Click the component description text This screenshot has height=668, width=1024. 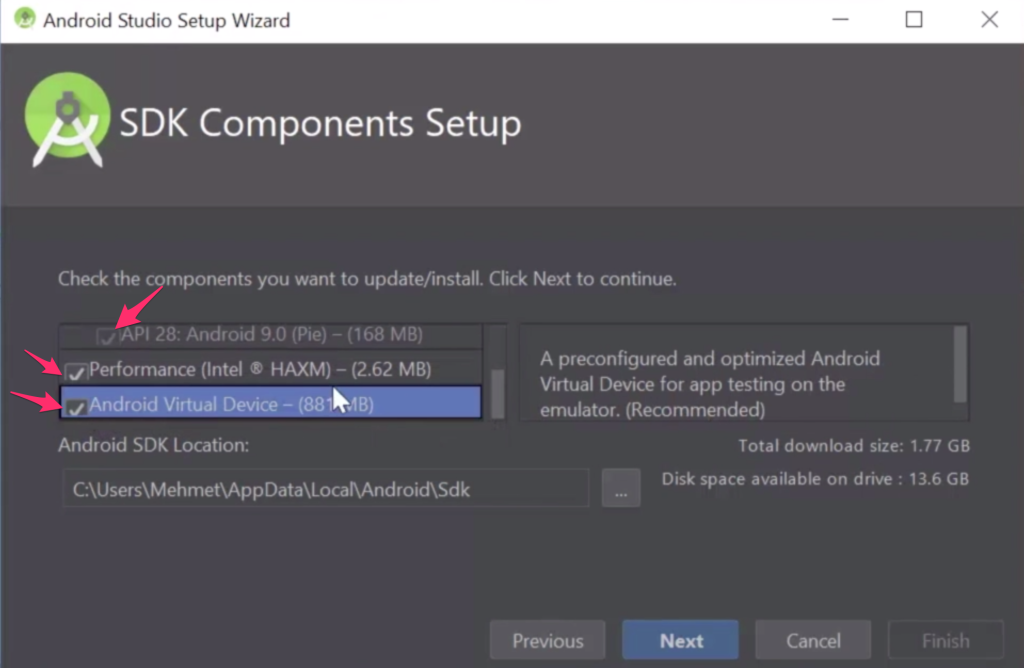(710, 384)
